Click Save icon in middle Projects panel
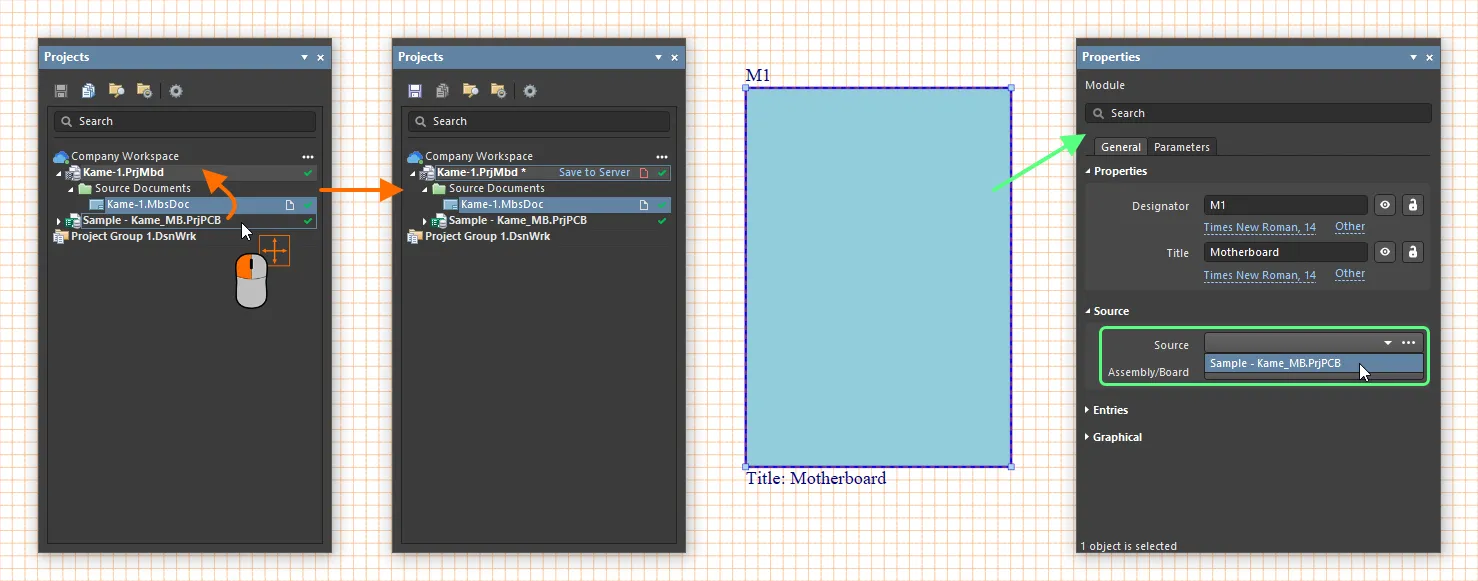Screen dimensions: 1478x581 coord(415,91)
